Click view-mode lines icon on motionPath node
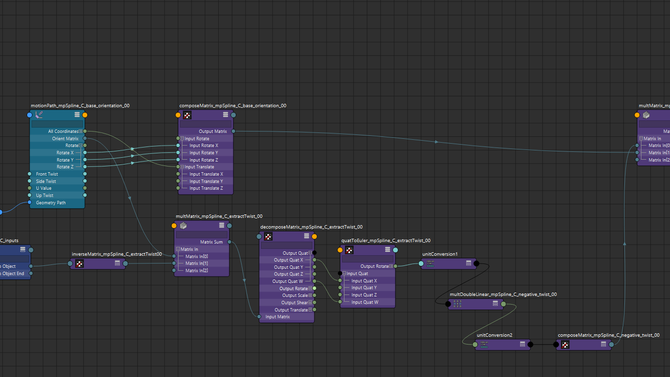The height and width of the screenshot is (377, 670). (77, 115)
